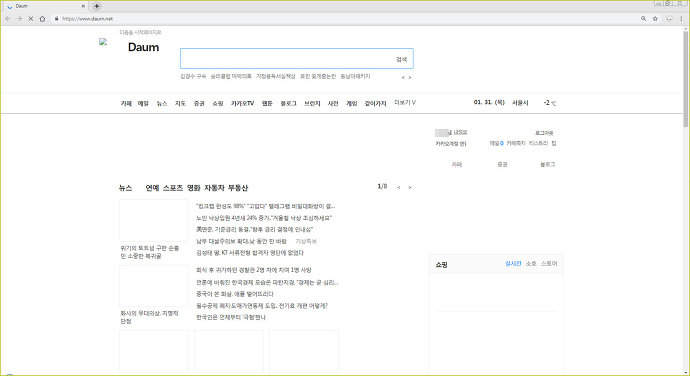Open 블로그 shortcut in the login panel
The image size is (690, 376).
click(547, 164)
